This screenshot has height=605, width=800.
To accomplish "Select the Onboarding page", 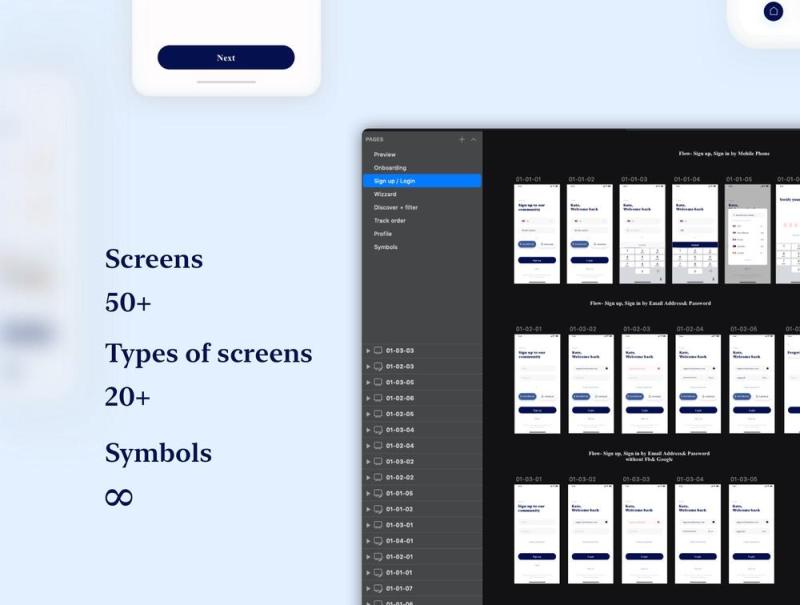I will [392, 167].
